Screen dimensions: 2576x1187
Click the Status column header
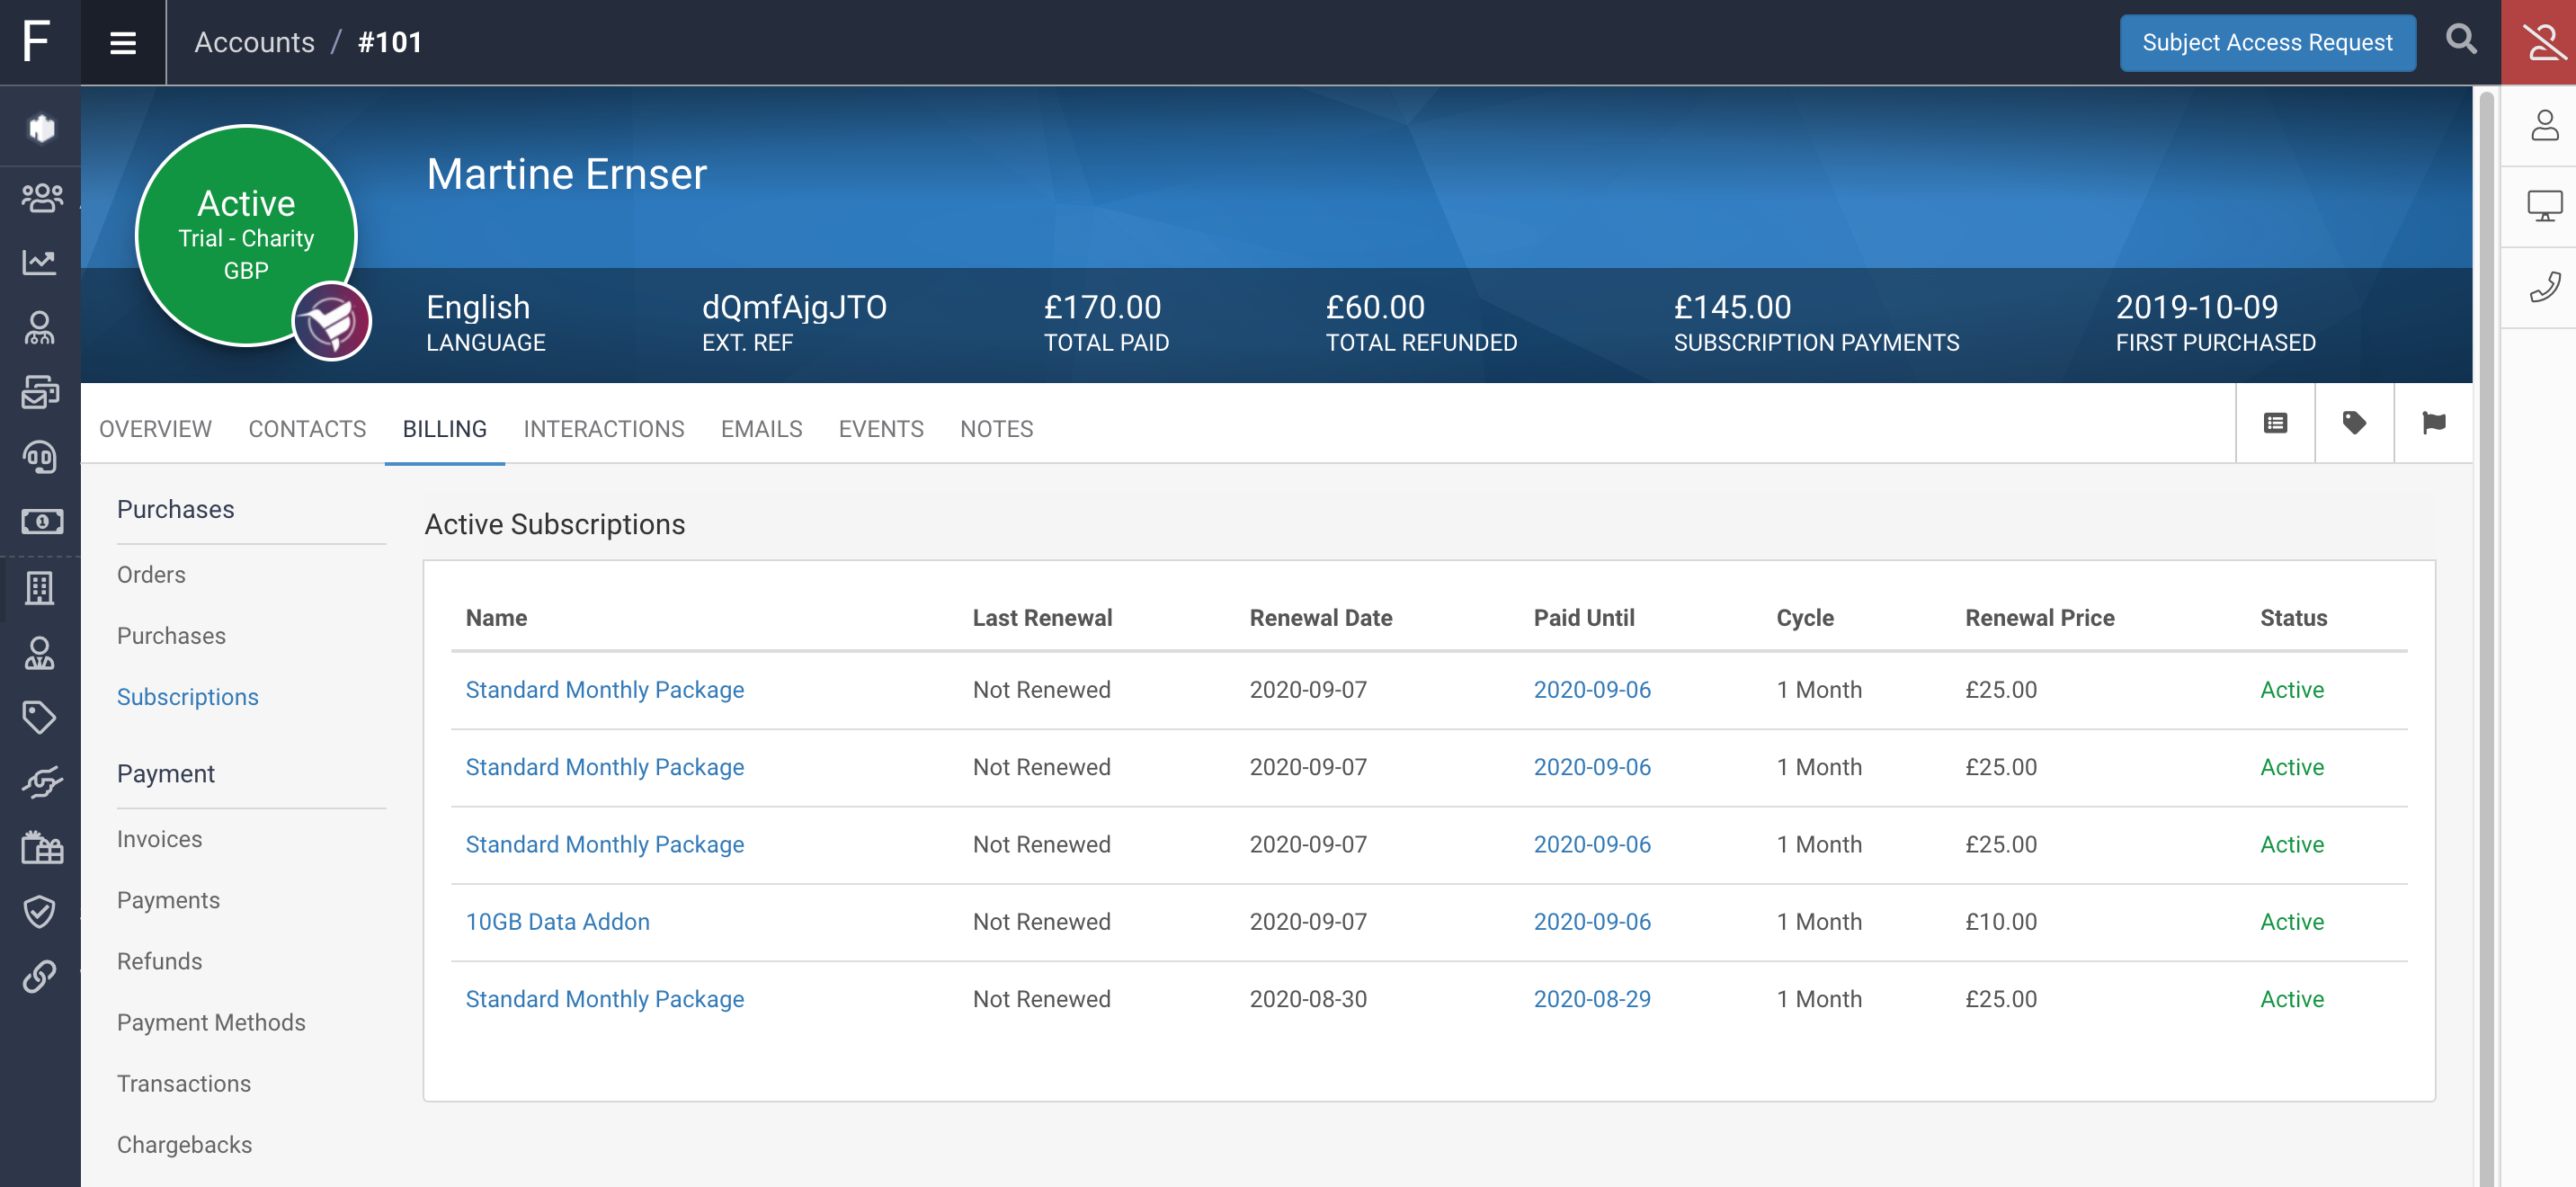coord(2293,617)
